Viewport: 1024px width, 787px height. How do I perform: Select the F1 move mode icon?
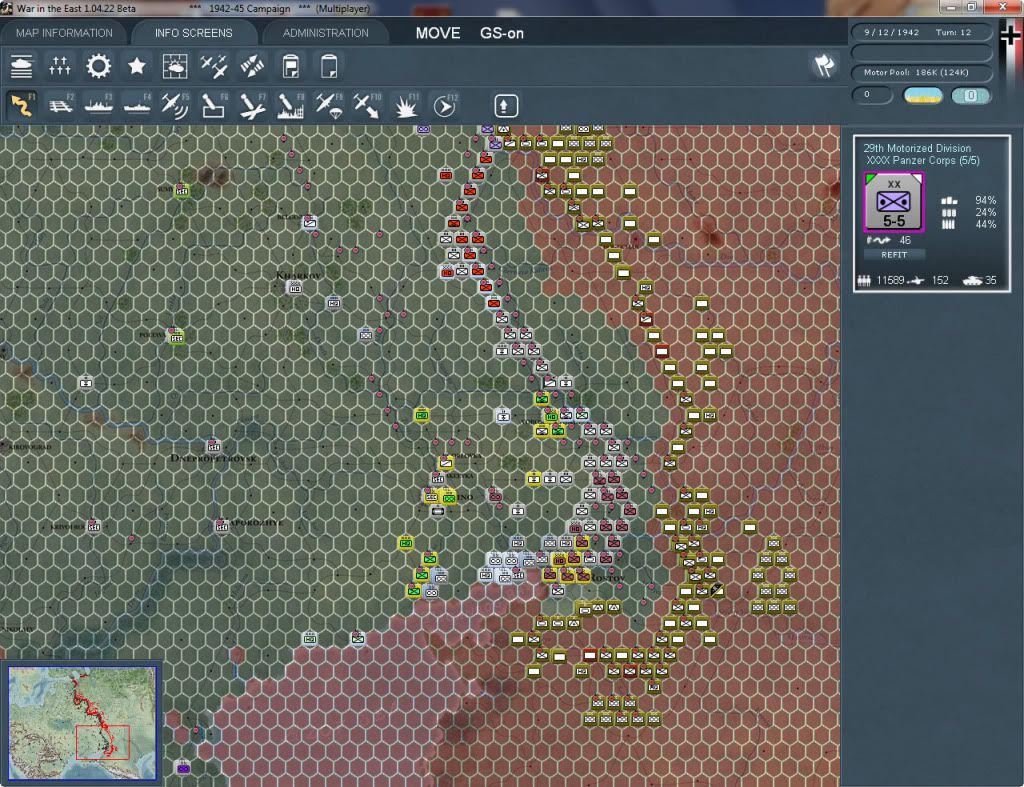click(x=22, y=105)
